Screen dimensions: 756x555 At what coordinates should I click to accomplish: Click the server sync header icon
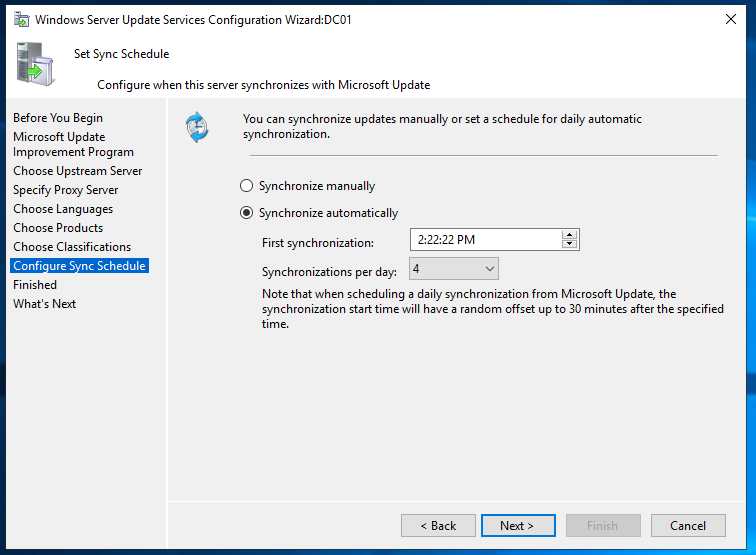coord(35,65)
